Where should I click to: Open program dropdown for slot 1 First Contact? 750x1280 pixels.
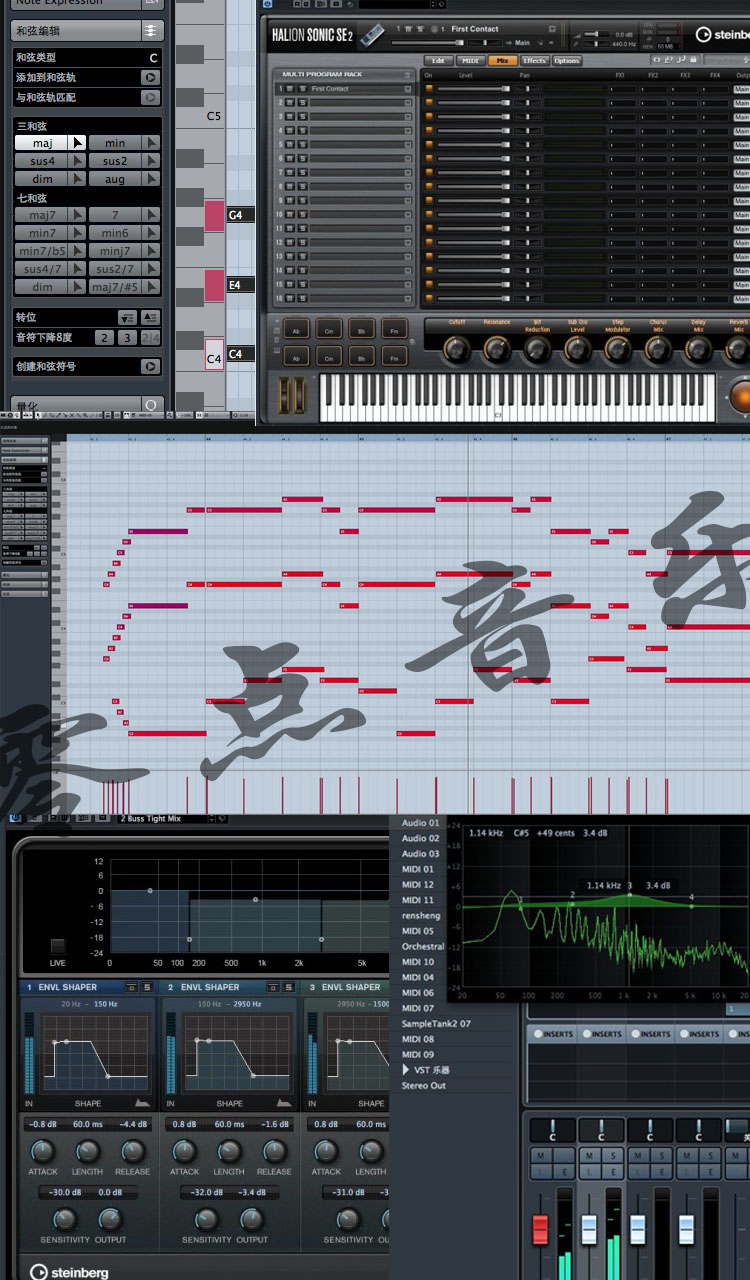pos(408,89)
